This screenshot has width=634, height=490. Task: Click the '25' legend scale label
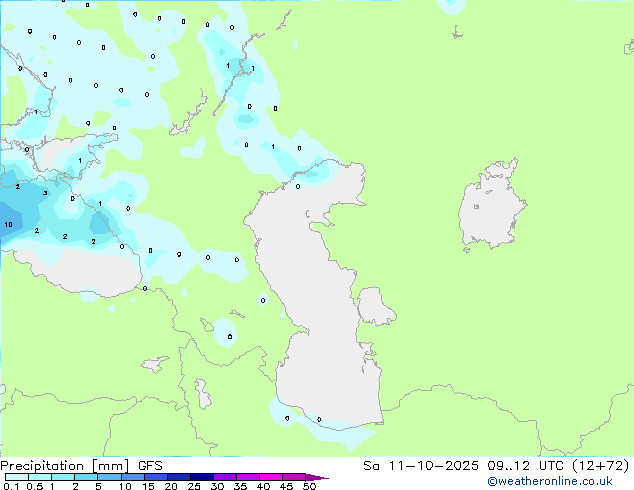click(194, 486)
